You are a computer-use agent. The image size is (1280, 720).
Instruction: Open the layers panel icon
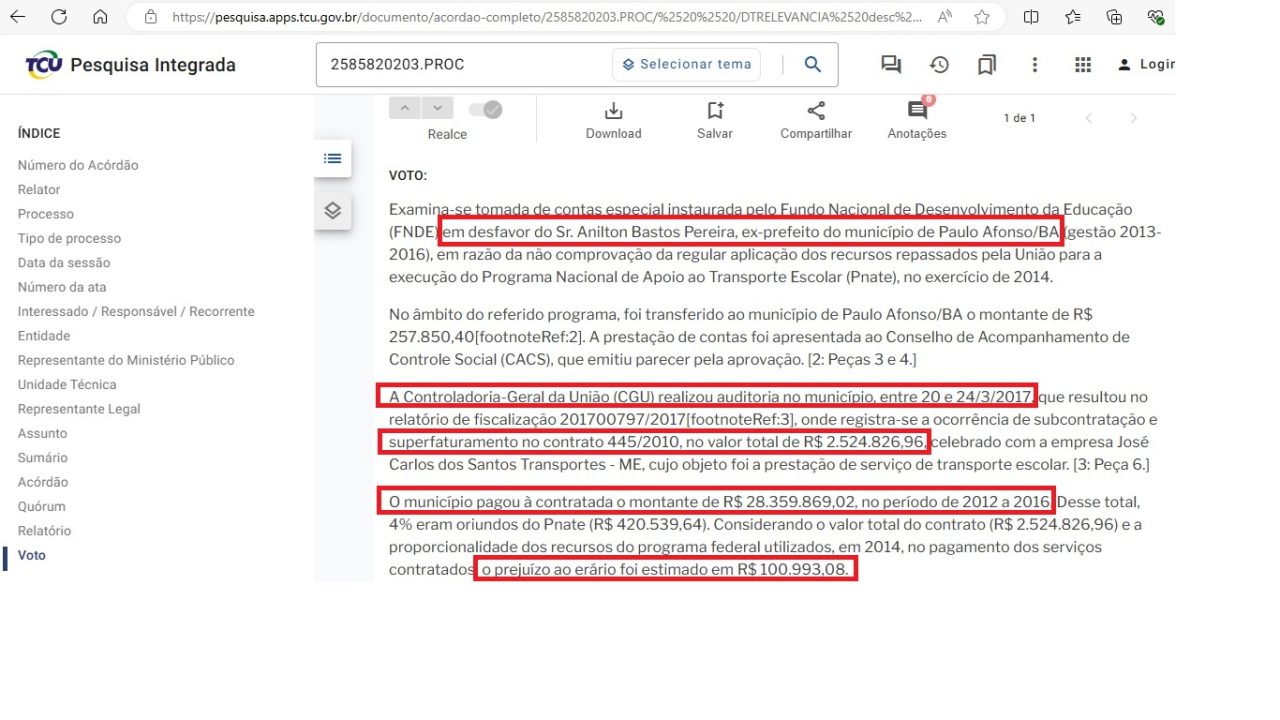tap(333, 210)
